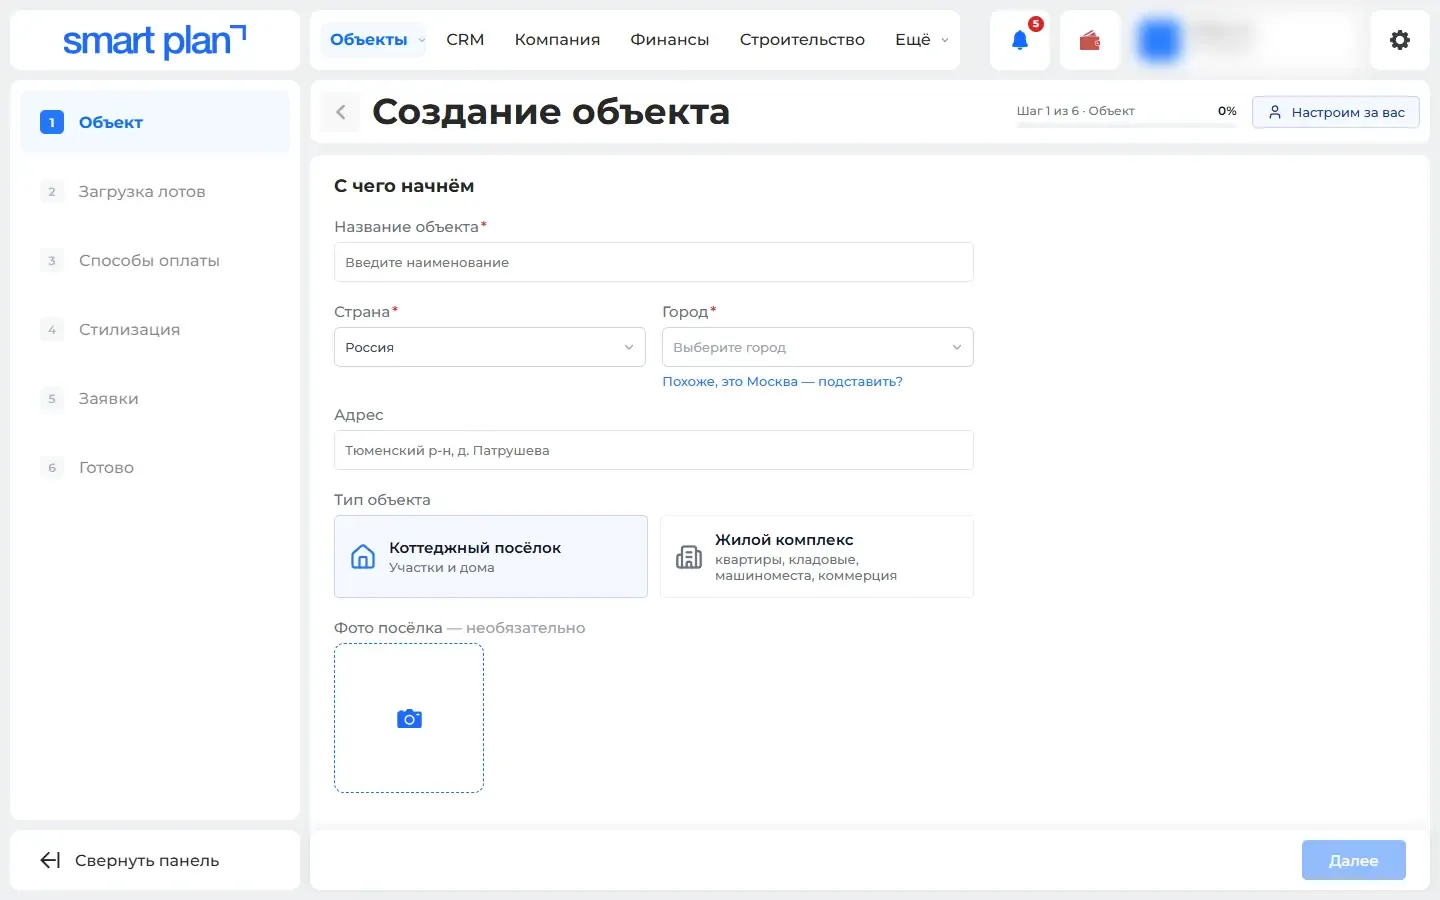The image size is (1440, 900).
Task: Click the Создание объекта heading
Action: 551,112
